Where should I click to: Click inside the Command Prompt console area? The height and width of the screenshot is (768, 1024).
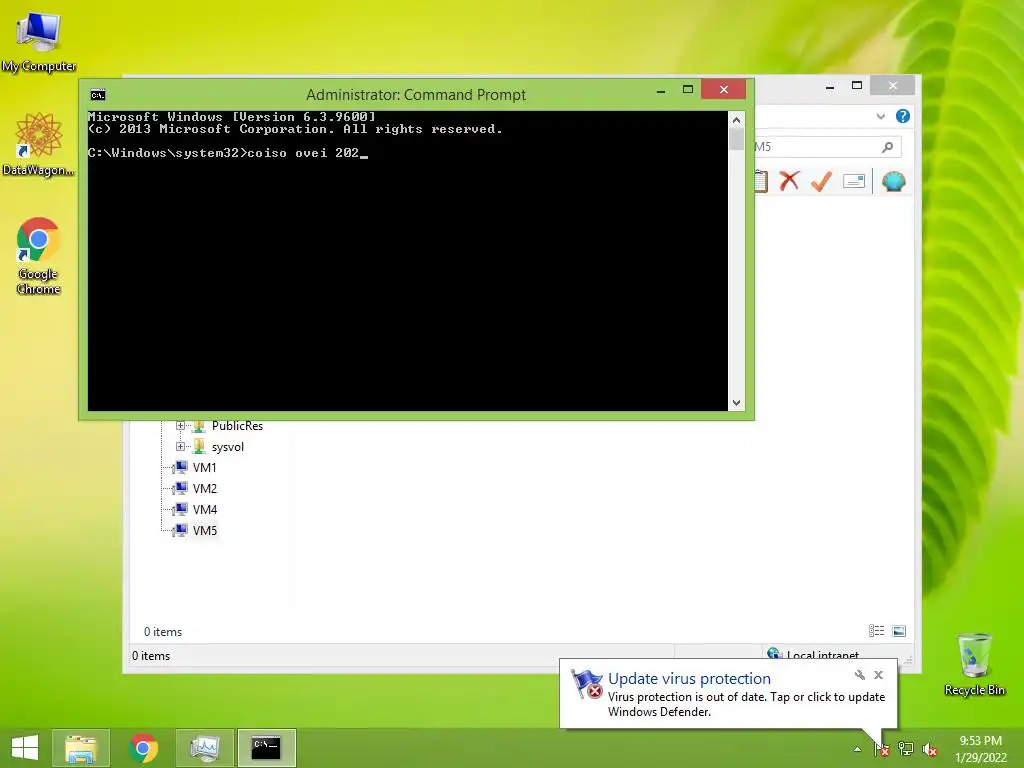point(408,261)
